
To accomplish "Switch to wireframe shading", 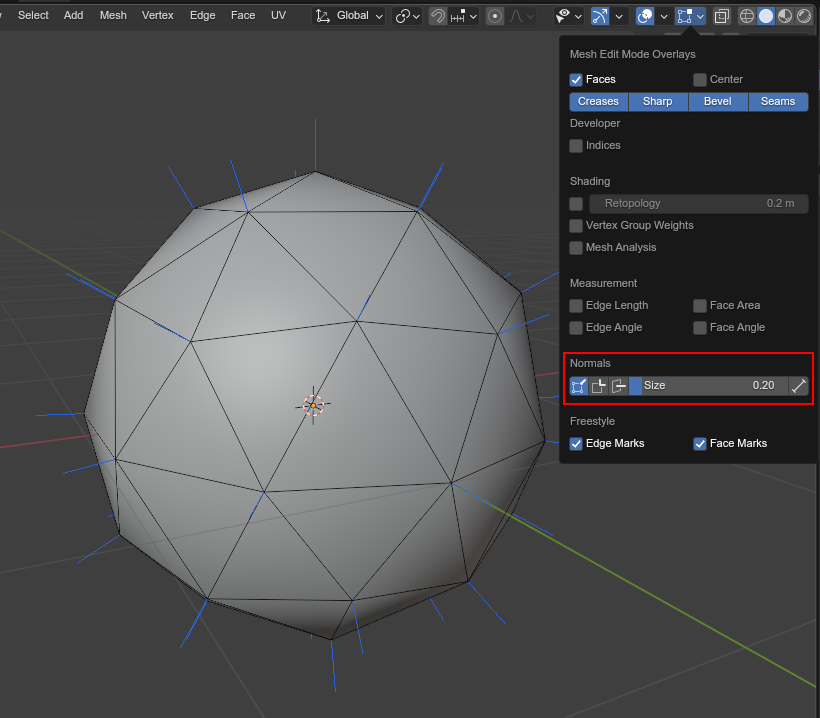I will pos(747,17).
